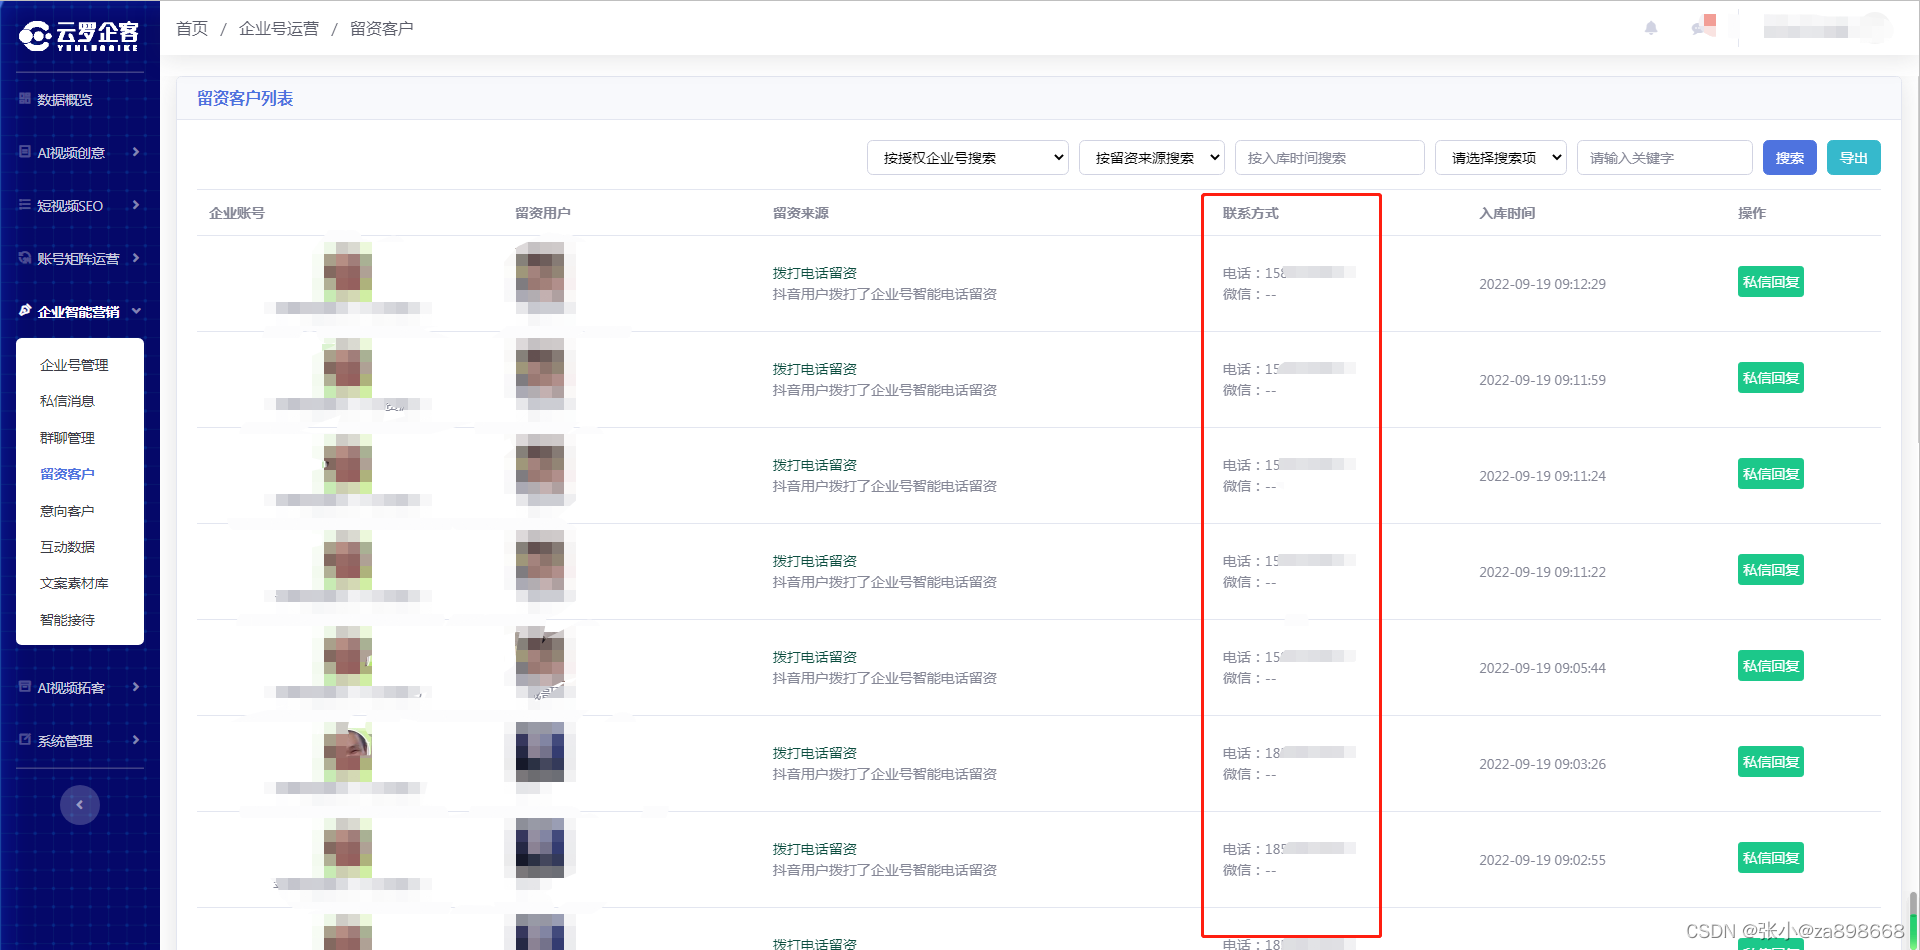Open 按留资来源搜索 dropdown
Viewport: 1920px width, 950px height.
coord(1152,158)
